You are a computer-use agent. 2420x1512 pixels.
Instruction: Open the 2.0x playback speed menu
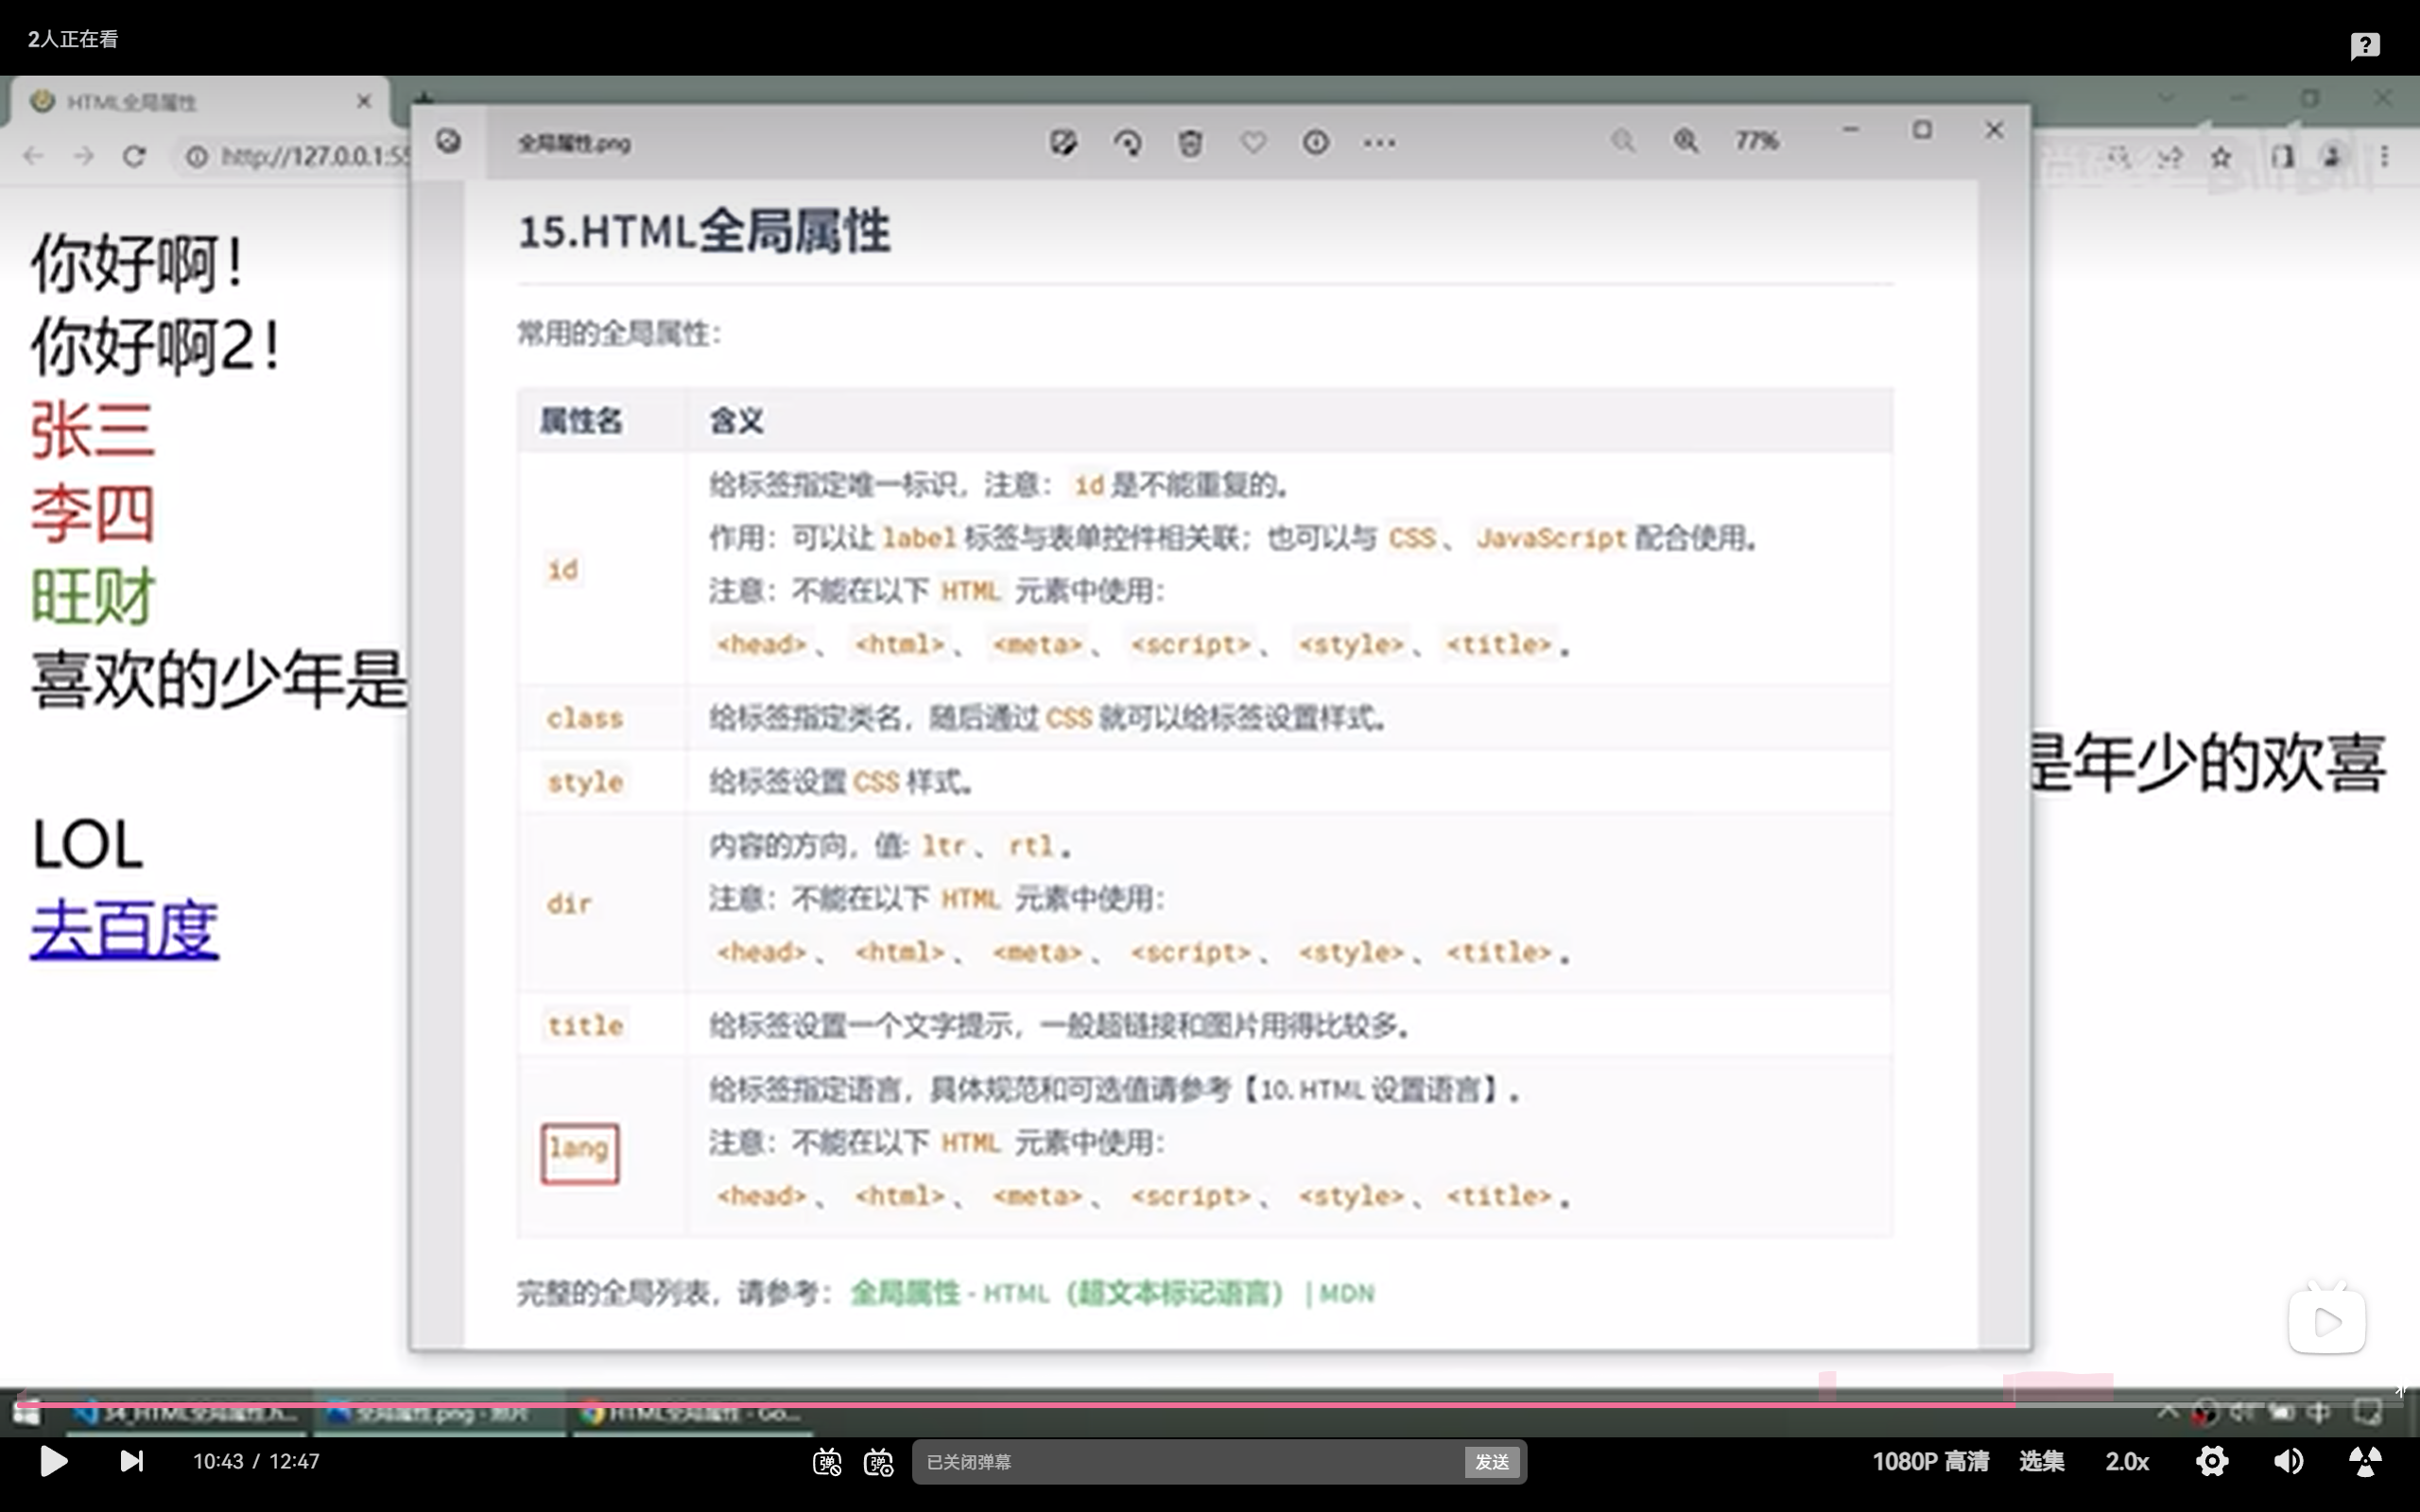coord(2128,1461)
